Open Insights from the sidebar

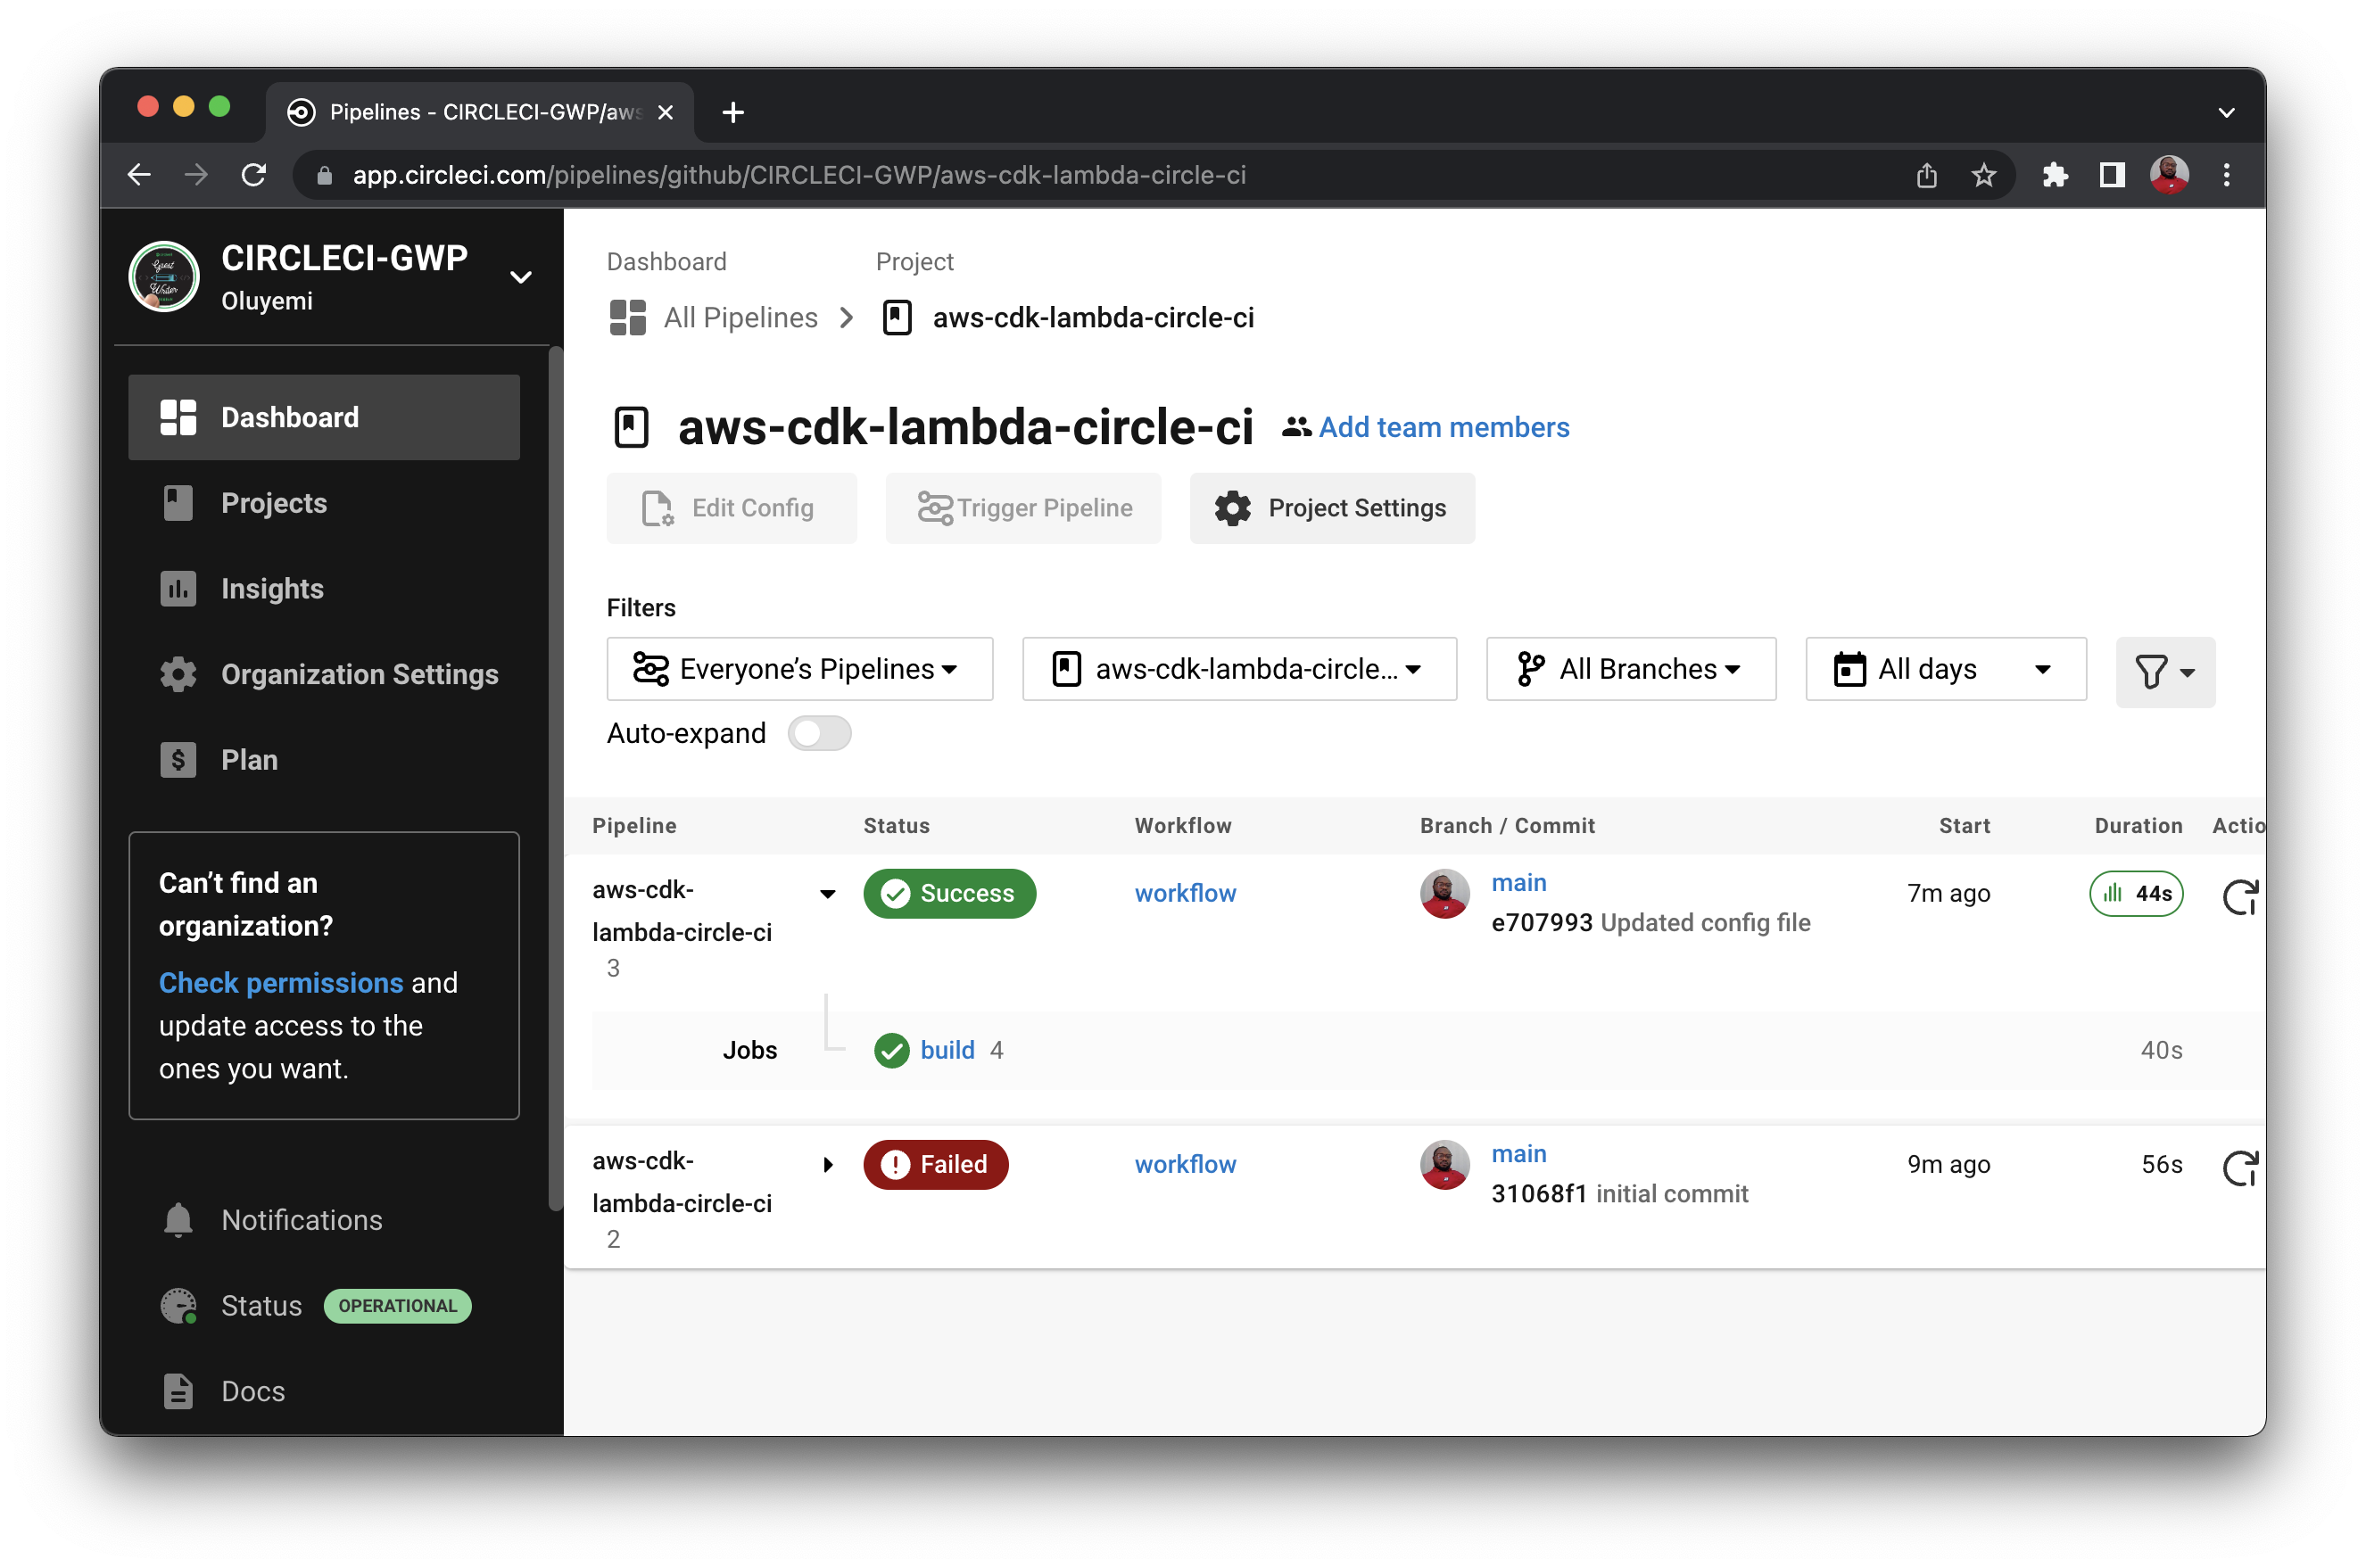[272, 589]
